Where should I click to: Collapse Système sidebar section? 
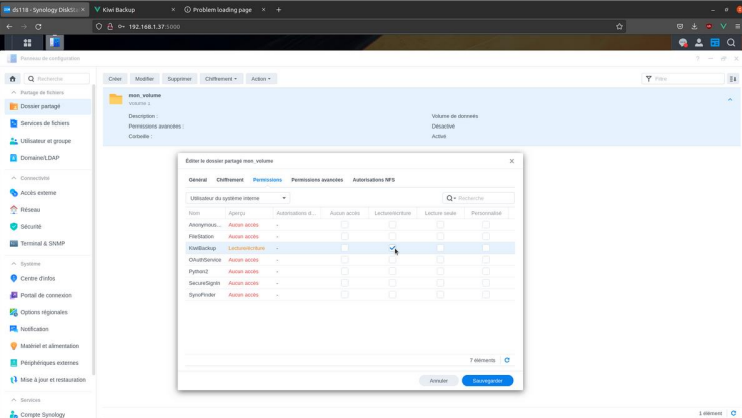pyautogui.click(x=14, y=264)
